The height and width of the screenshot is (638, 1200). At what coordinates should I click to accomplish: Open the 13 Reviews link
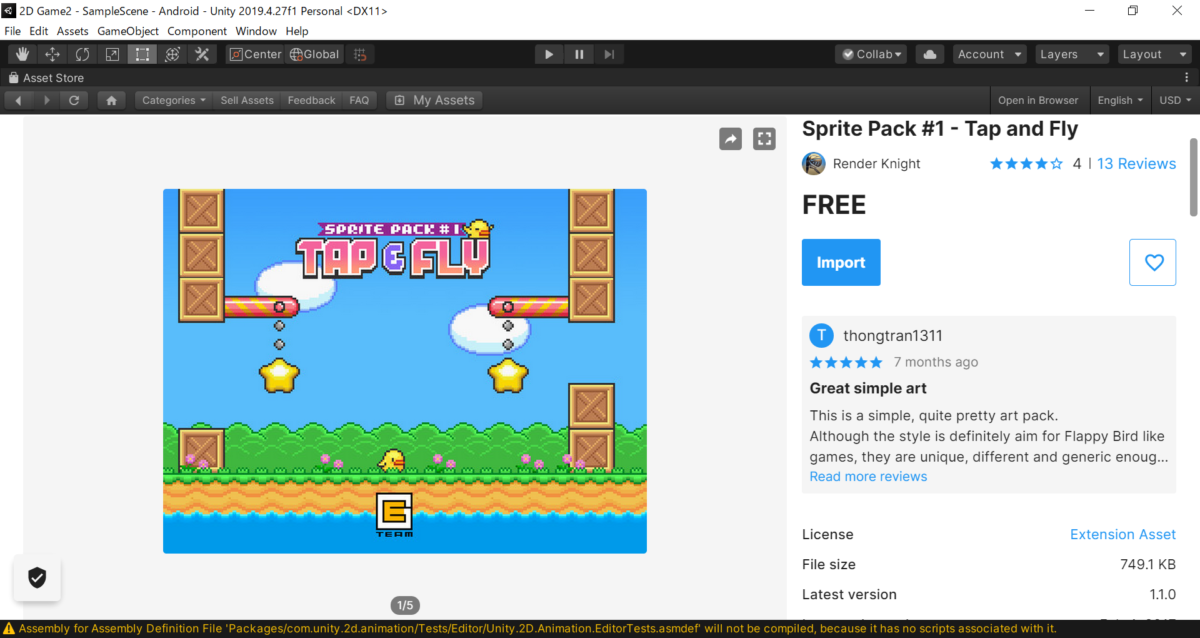(x=1136, y=163)
